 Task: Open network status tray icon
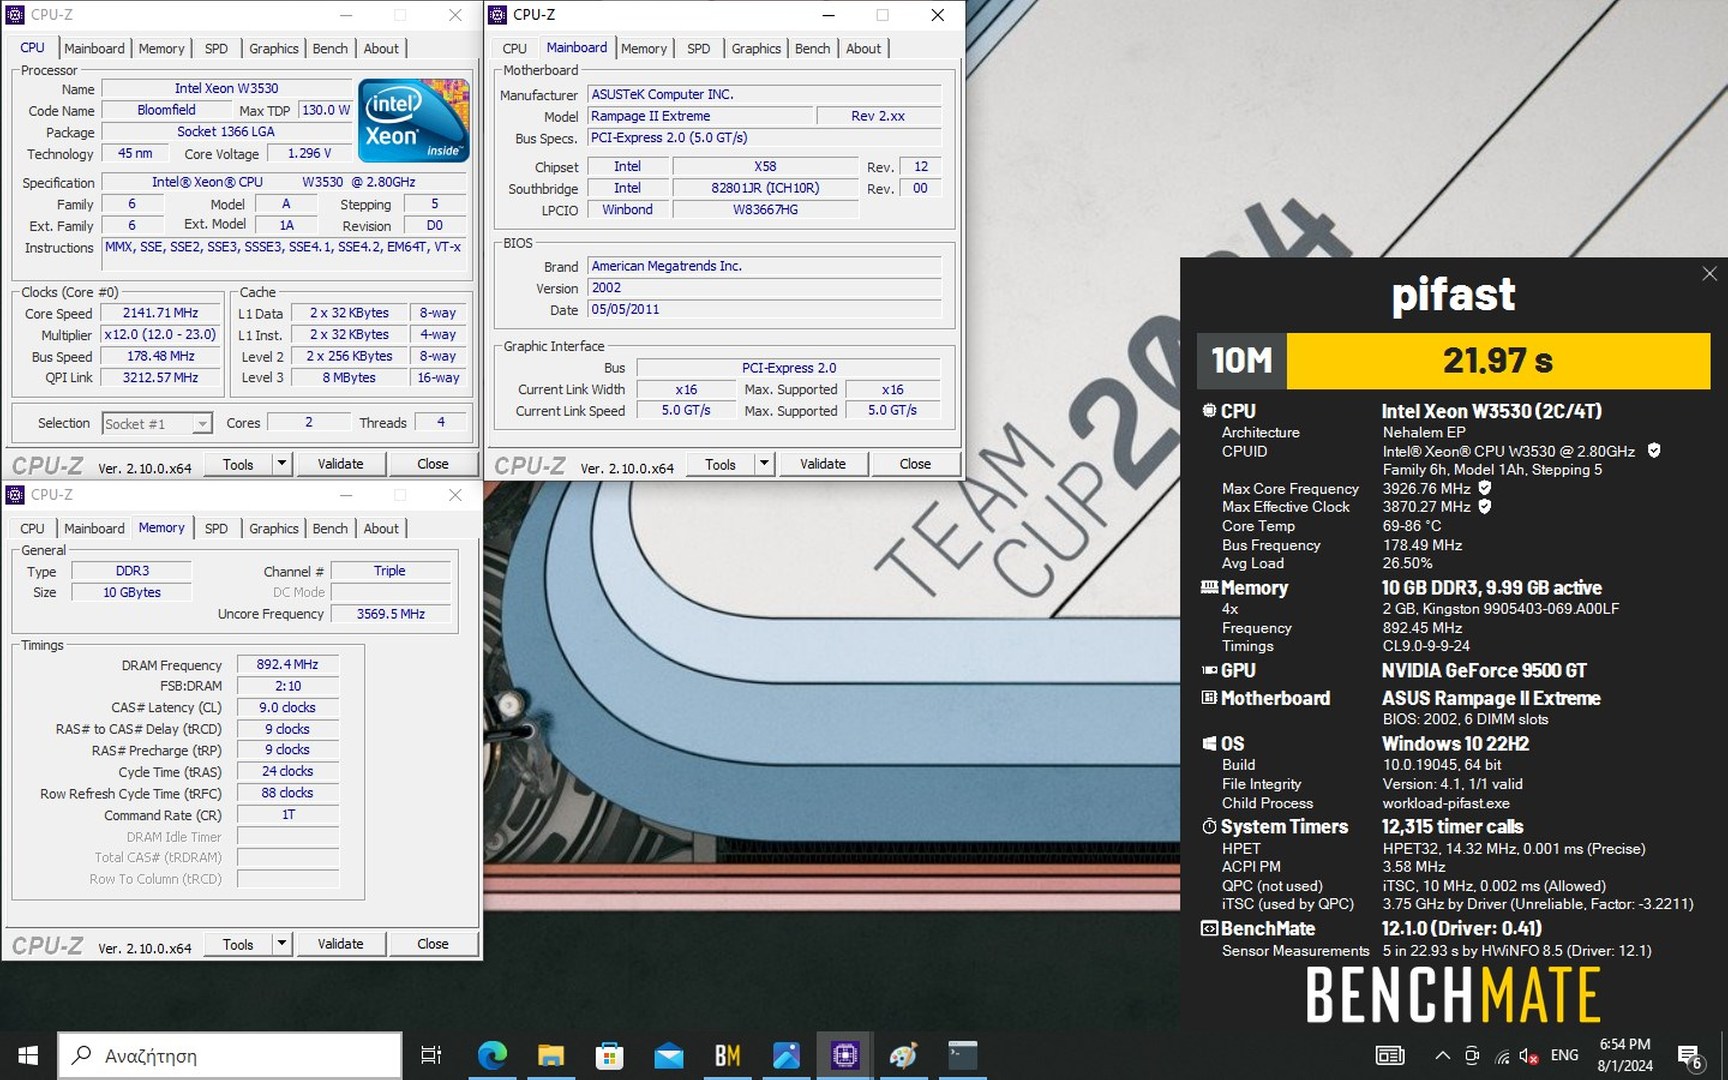click(x=1502, y=1056)
